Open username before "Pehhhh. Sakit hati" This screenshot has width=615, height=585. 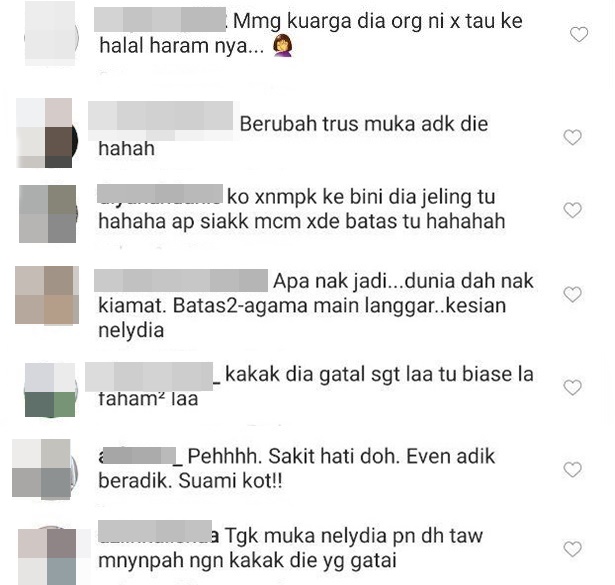click(x=140, y=457)
